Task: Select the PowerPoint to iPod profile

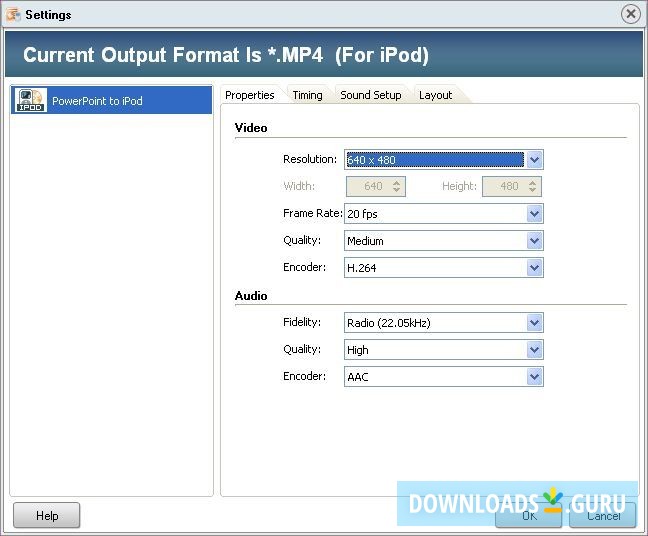Action: click(x=111, y=100)
